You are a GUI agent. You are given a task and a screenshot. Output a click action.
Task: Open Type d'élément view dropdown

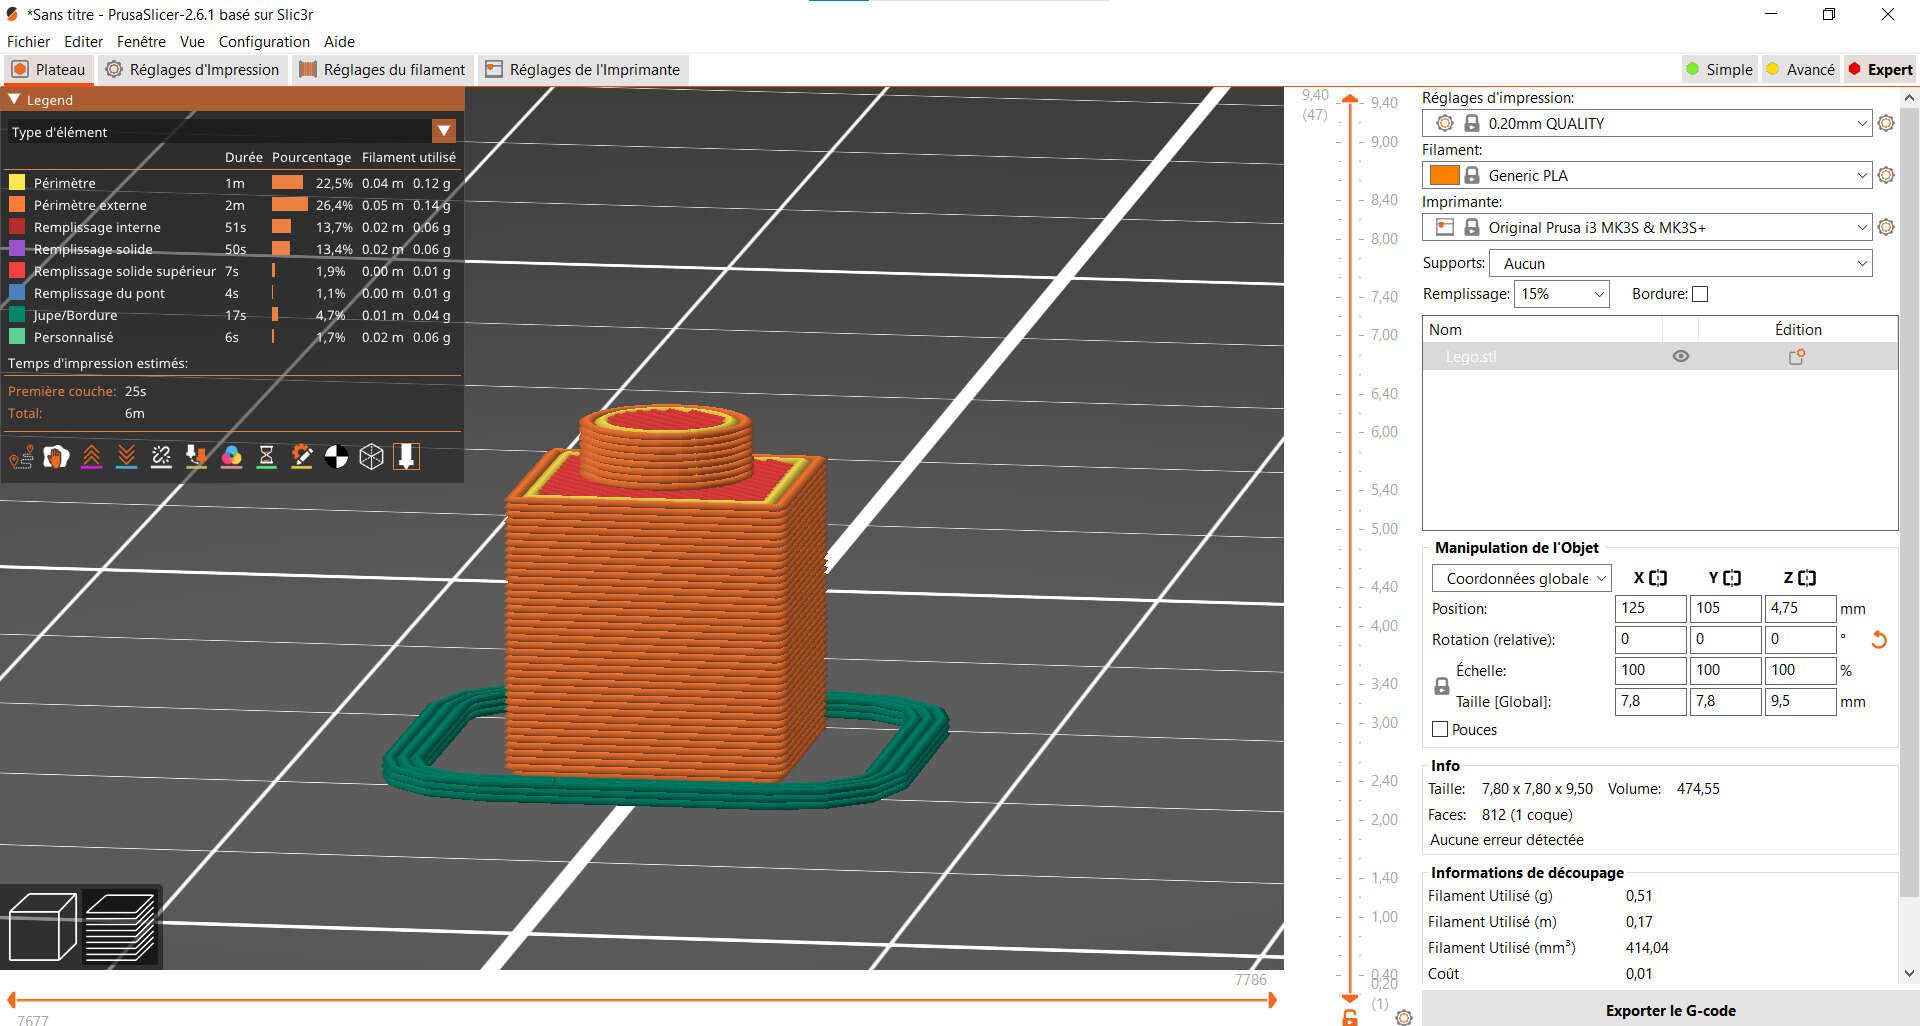(444, 131)
